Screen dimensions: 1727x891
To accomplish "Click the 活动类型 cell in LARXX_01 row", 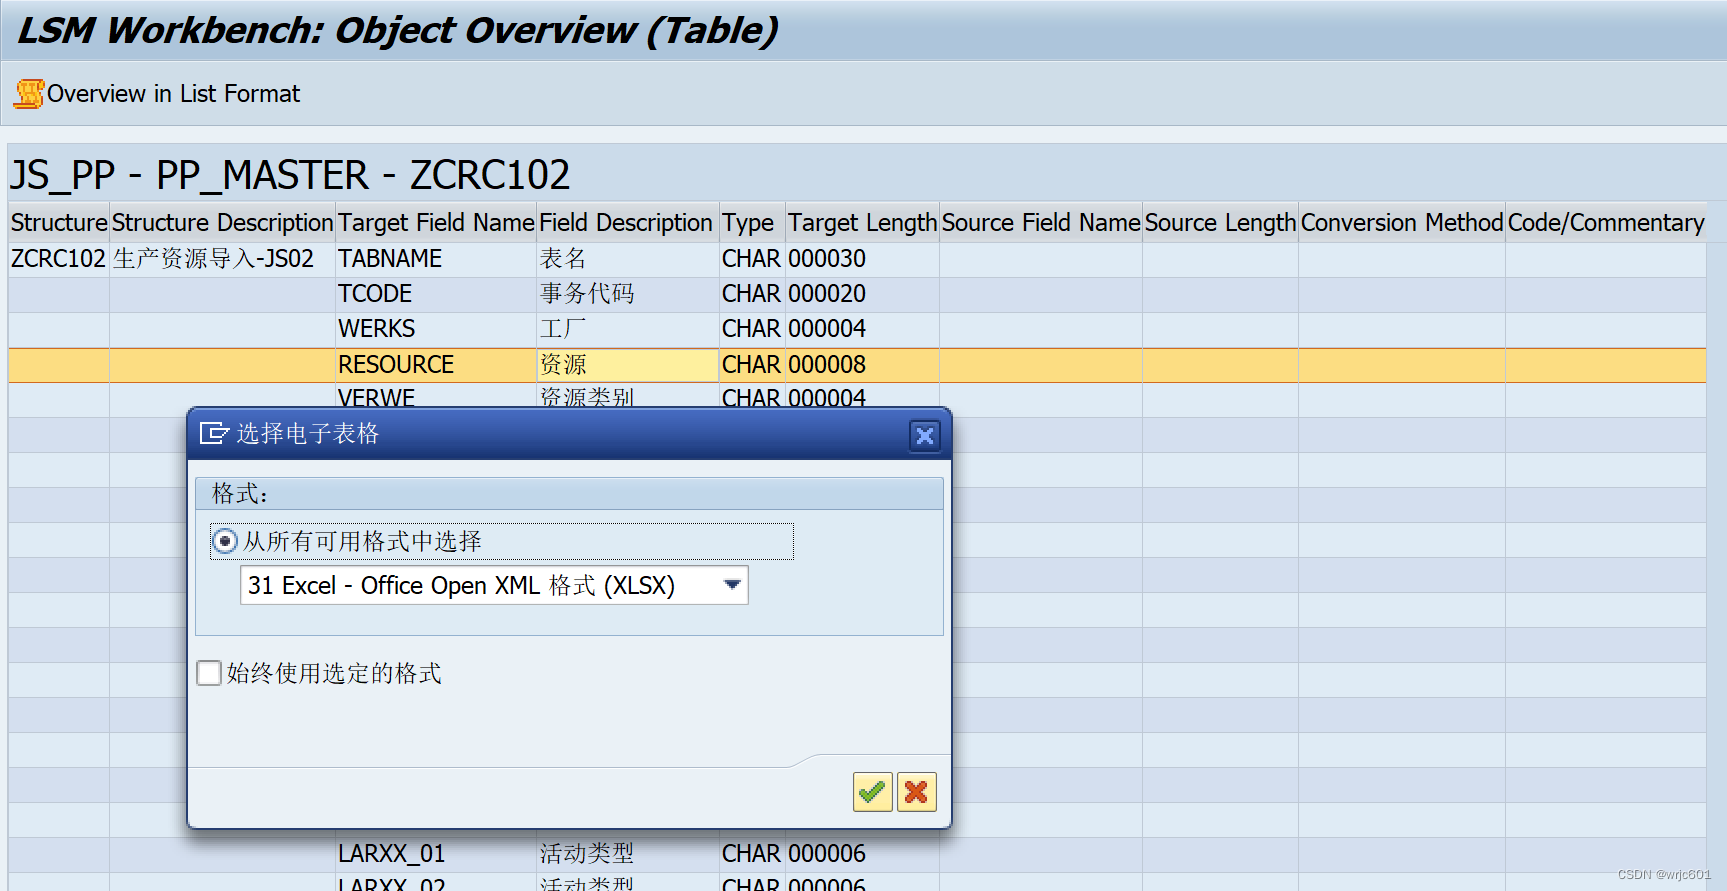I will (628, 854).
